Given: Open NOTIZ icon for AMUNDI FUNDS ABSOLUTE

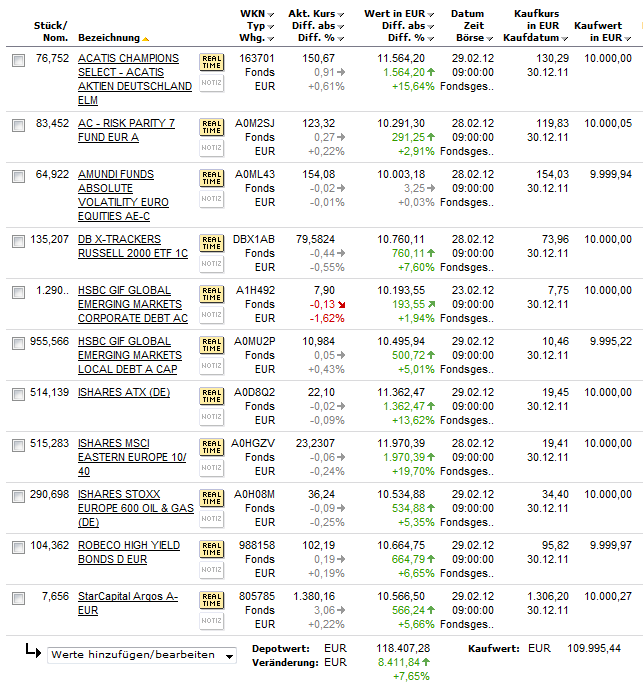Looking at the screenshot, I should coord(211,199).
